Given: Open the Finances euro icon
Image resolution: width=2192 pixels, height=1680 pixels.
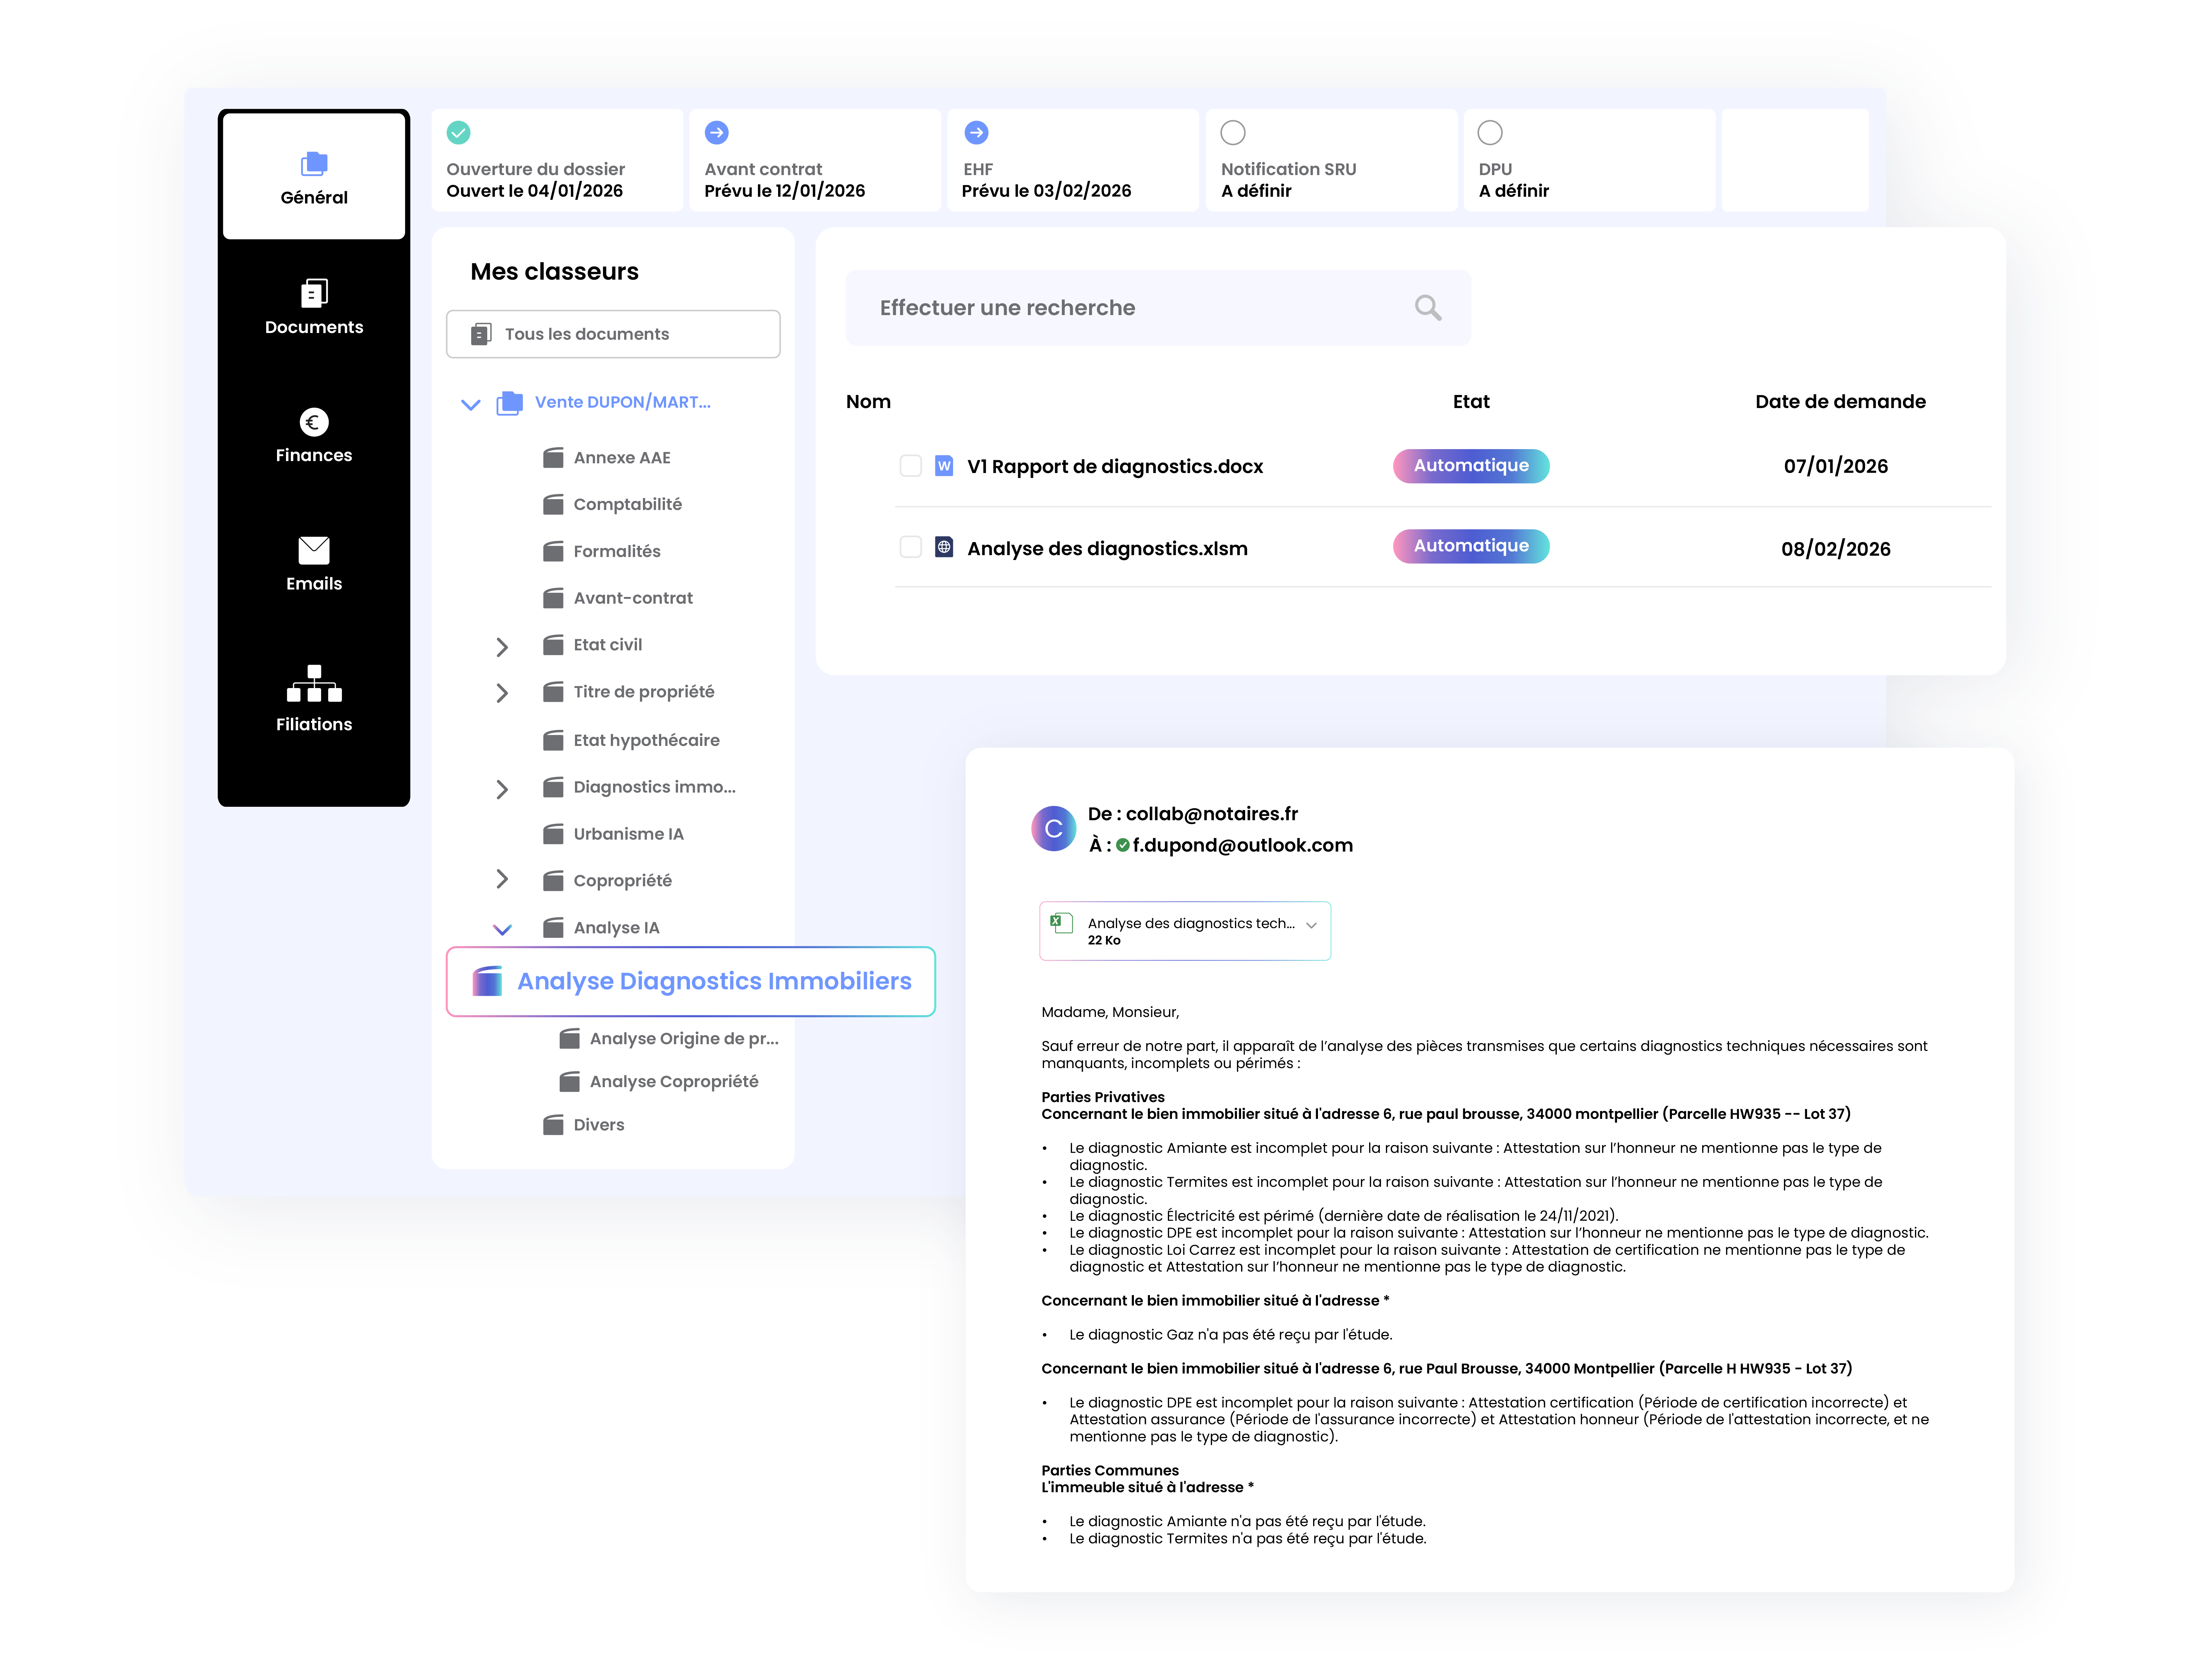Looking at the screenshot, I should 314,422.
